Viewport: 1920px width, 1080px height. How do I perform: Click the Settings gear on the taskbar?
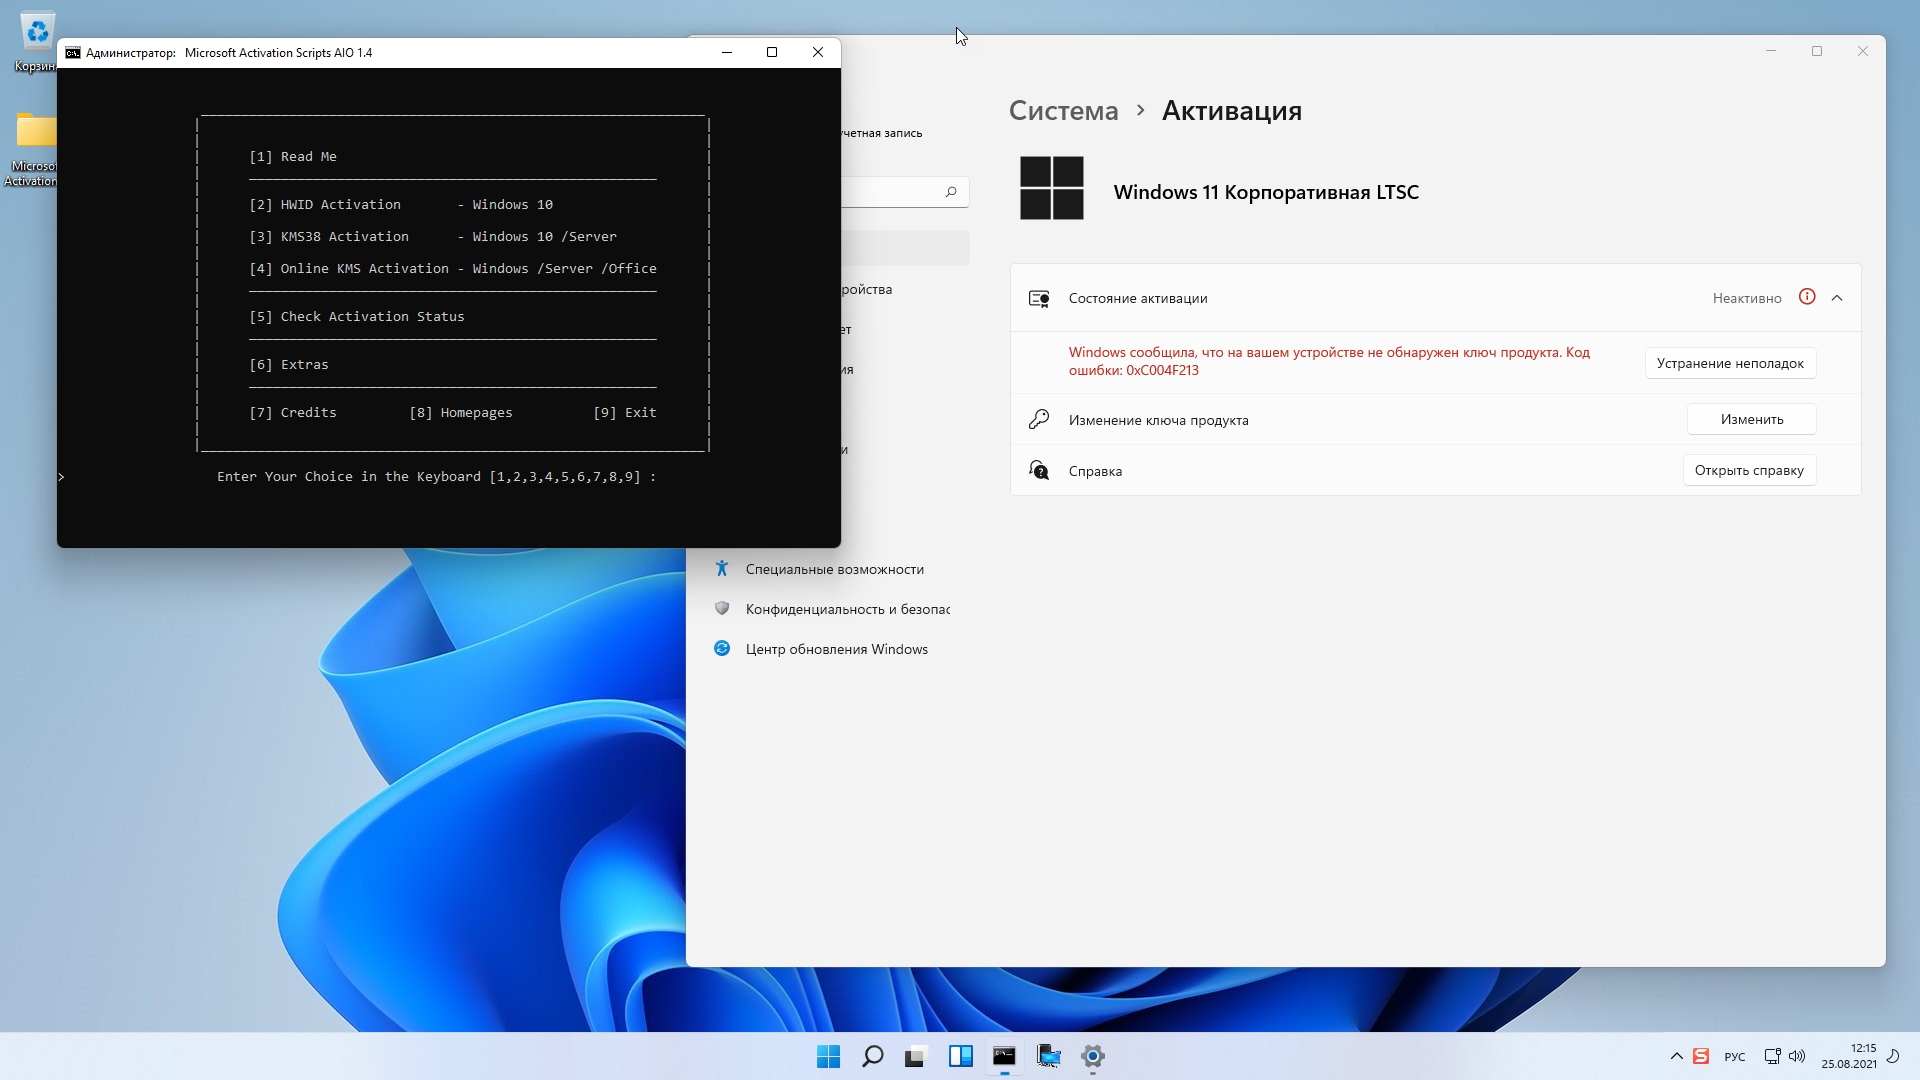(x=1092, y=1056)
